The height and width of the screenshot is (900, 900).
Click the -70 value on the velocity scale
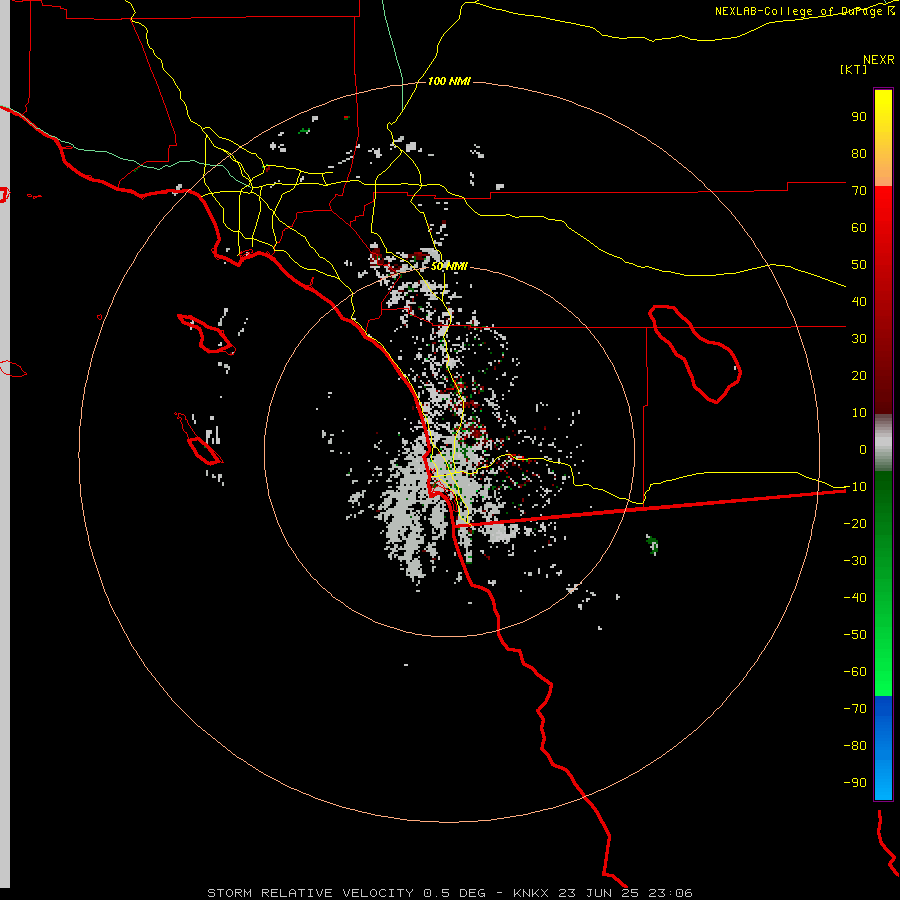855,709
